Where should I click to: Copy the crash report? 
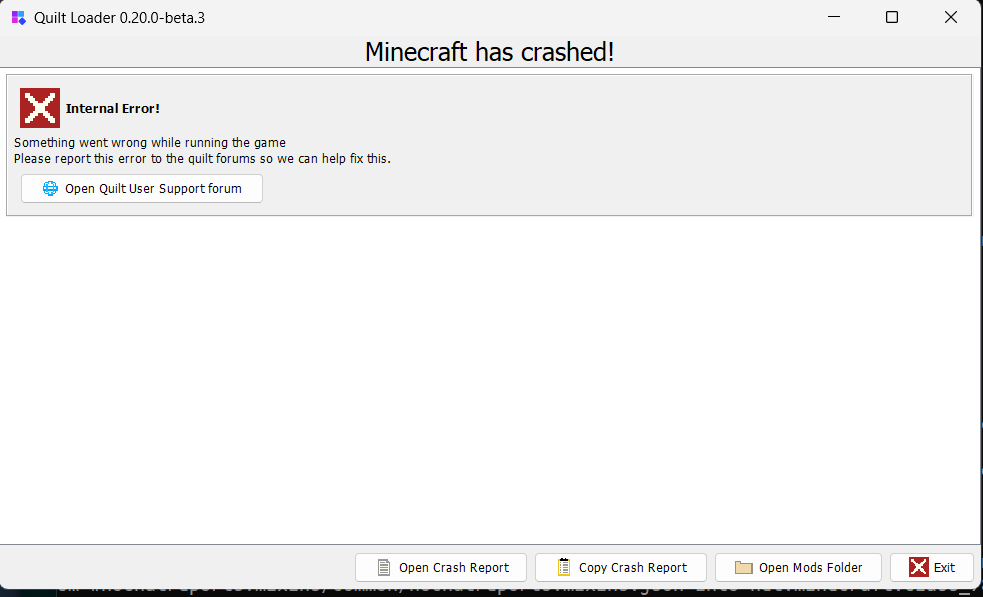click(x=620, y=567)
